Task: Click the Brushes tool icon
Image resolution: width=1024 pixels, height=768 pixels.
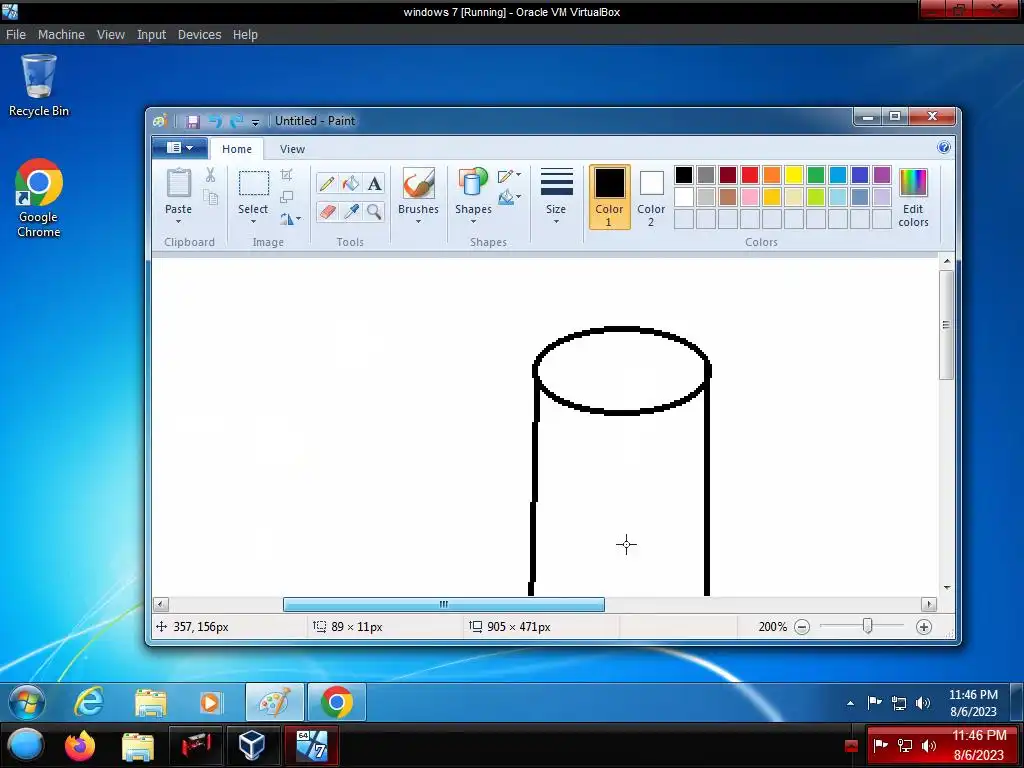Action: (418, 184)
